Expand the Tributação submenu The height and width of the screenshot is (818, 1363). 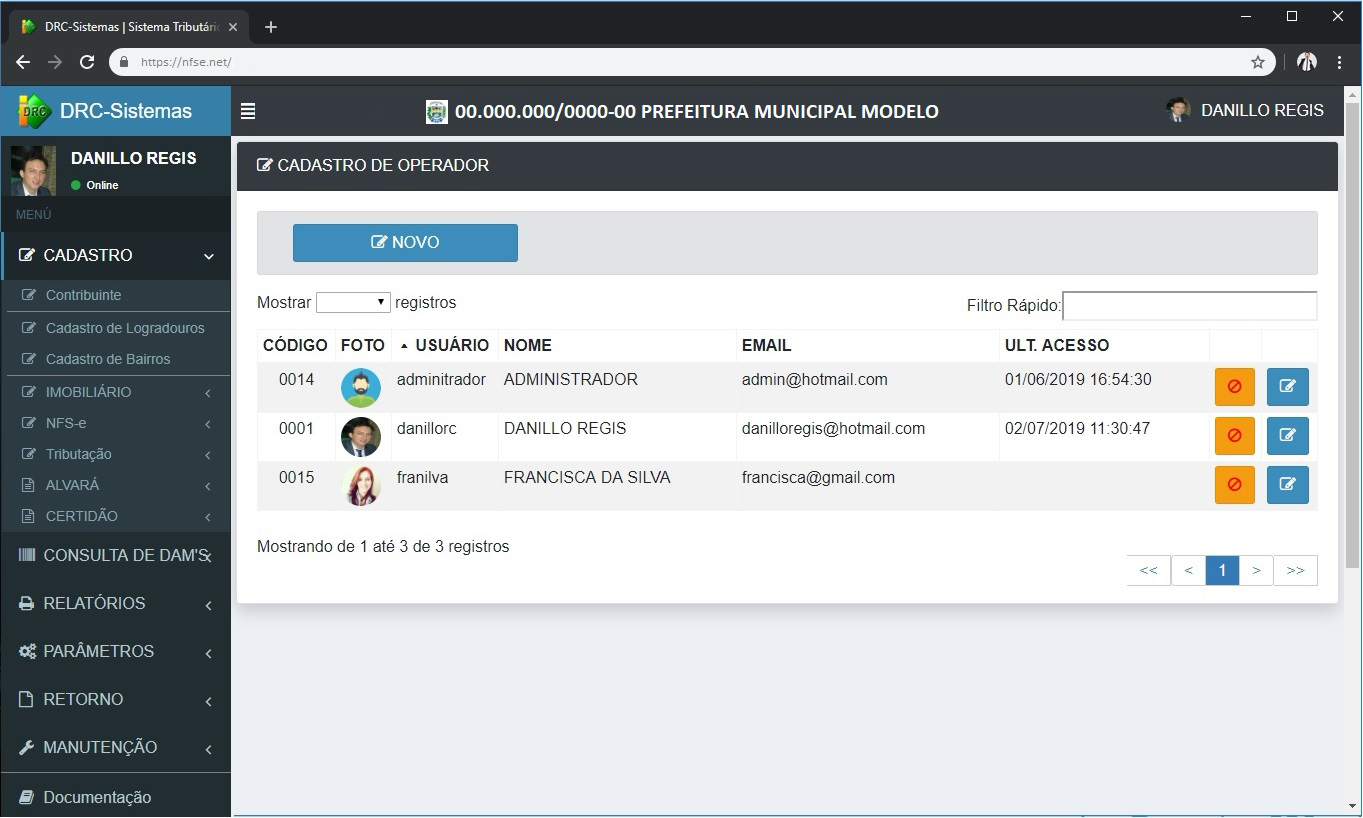point(116,454)
